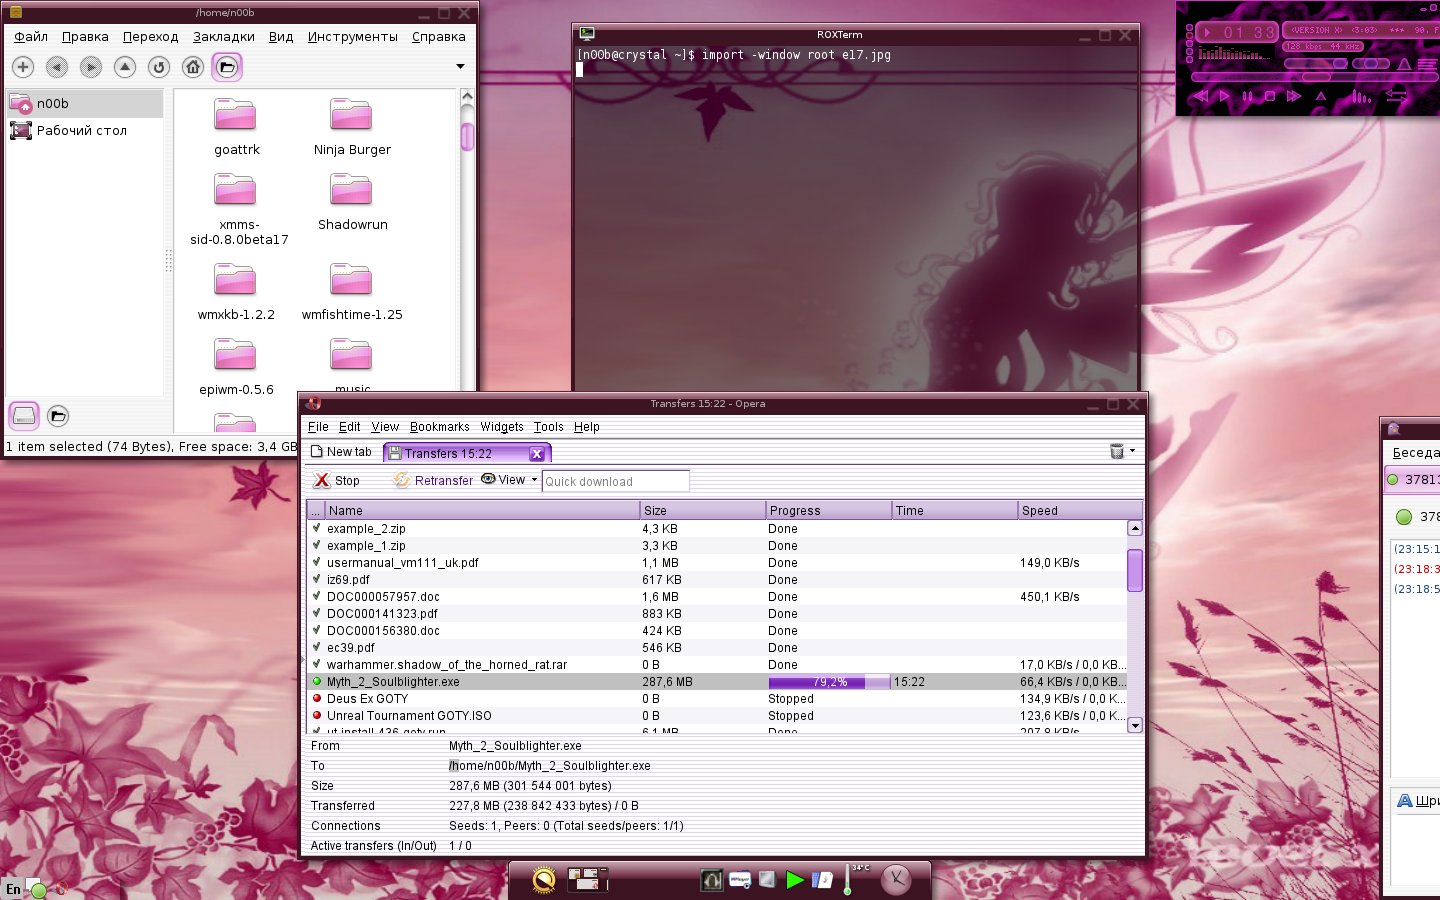Close the Transfers 15:22 tab
The width and height of the screenshot is (1440, 900).
click(x=536, y=453)
